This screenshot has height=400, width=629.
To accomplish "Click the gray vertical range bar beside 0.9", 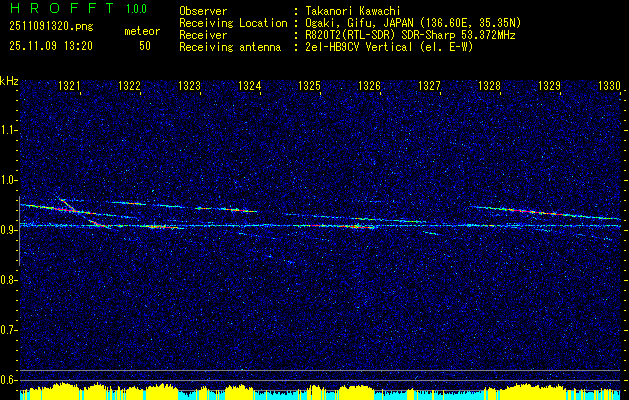I will pos(19,231).
